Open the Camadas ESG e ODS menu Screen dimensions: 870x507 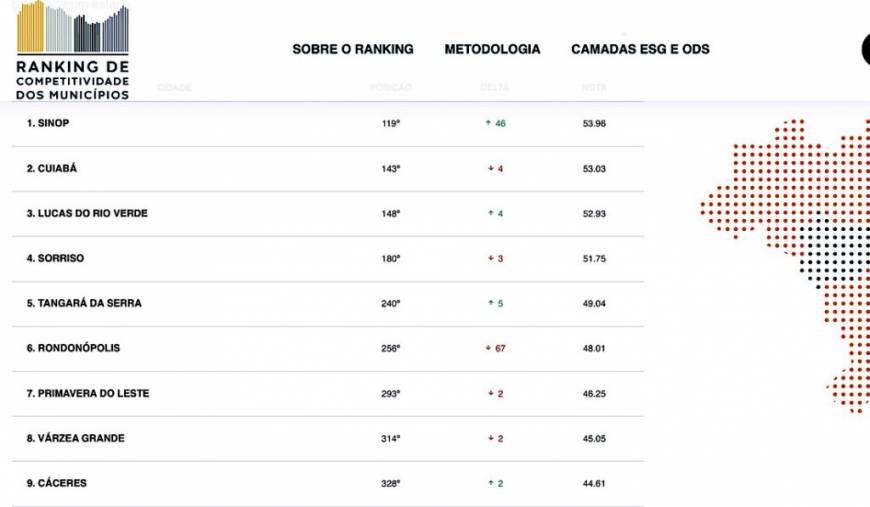pyautogui.click(x=640, y=49)
